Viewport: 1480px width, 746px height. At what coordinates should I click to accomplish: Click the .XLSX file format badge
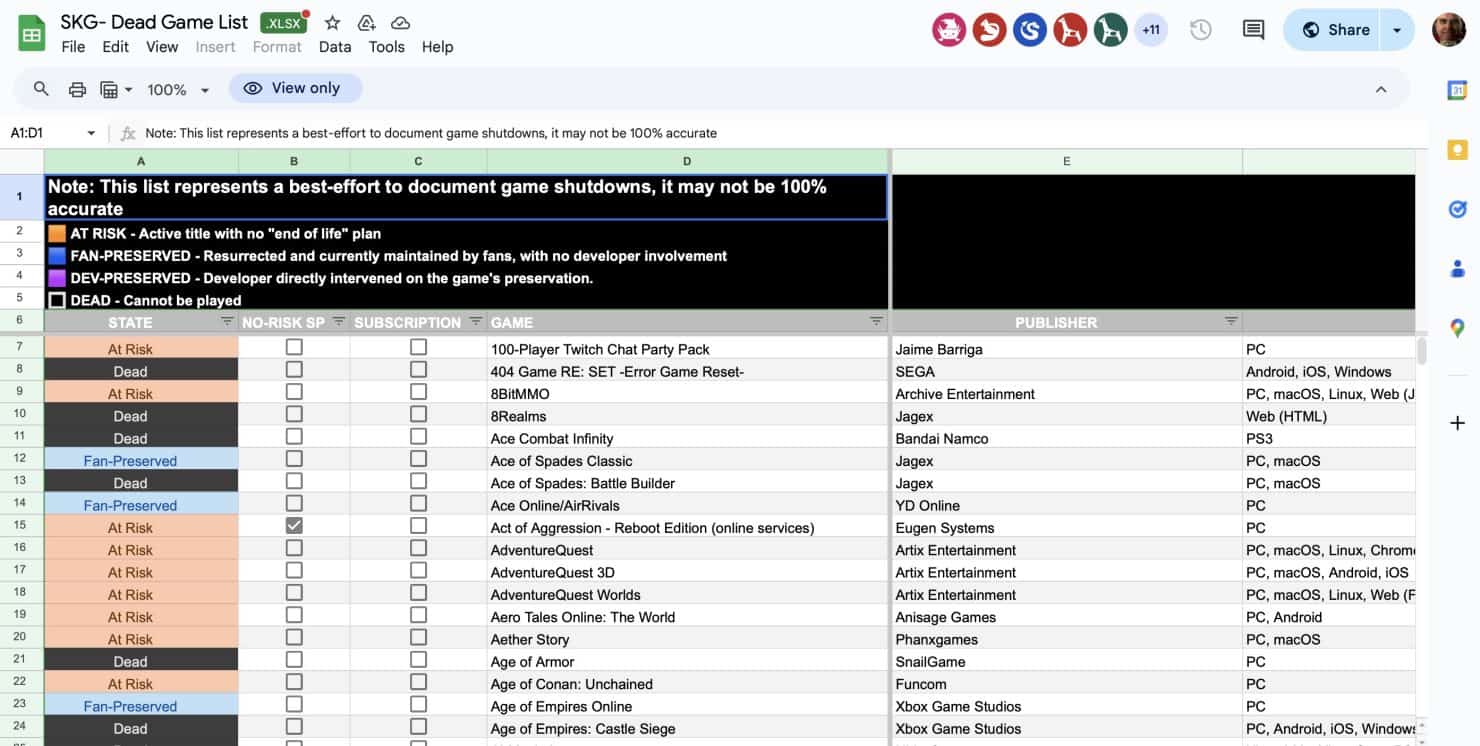pyautogui.click(x=284, y=23)
